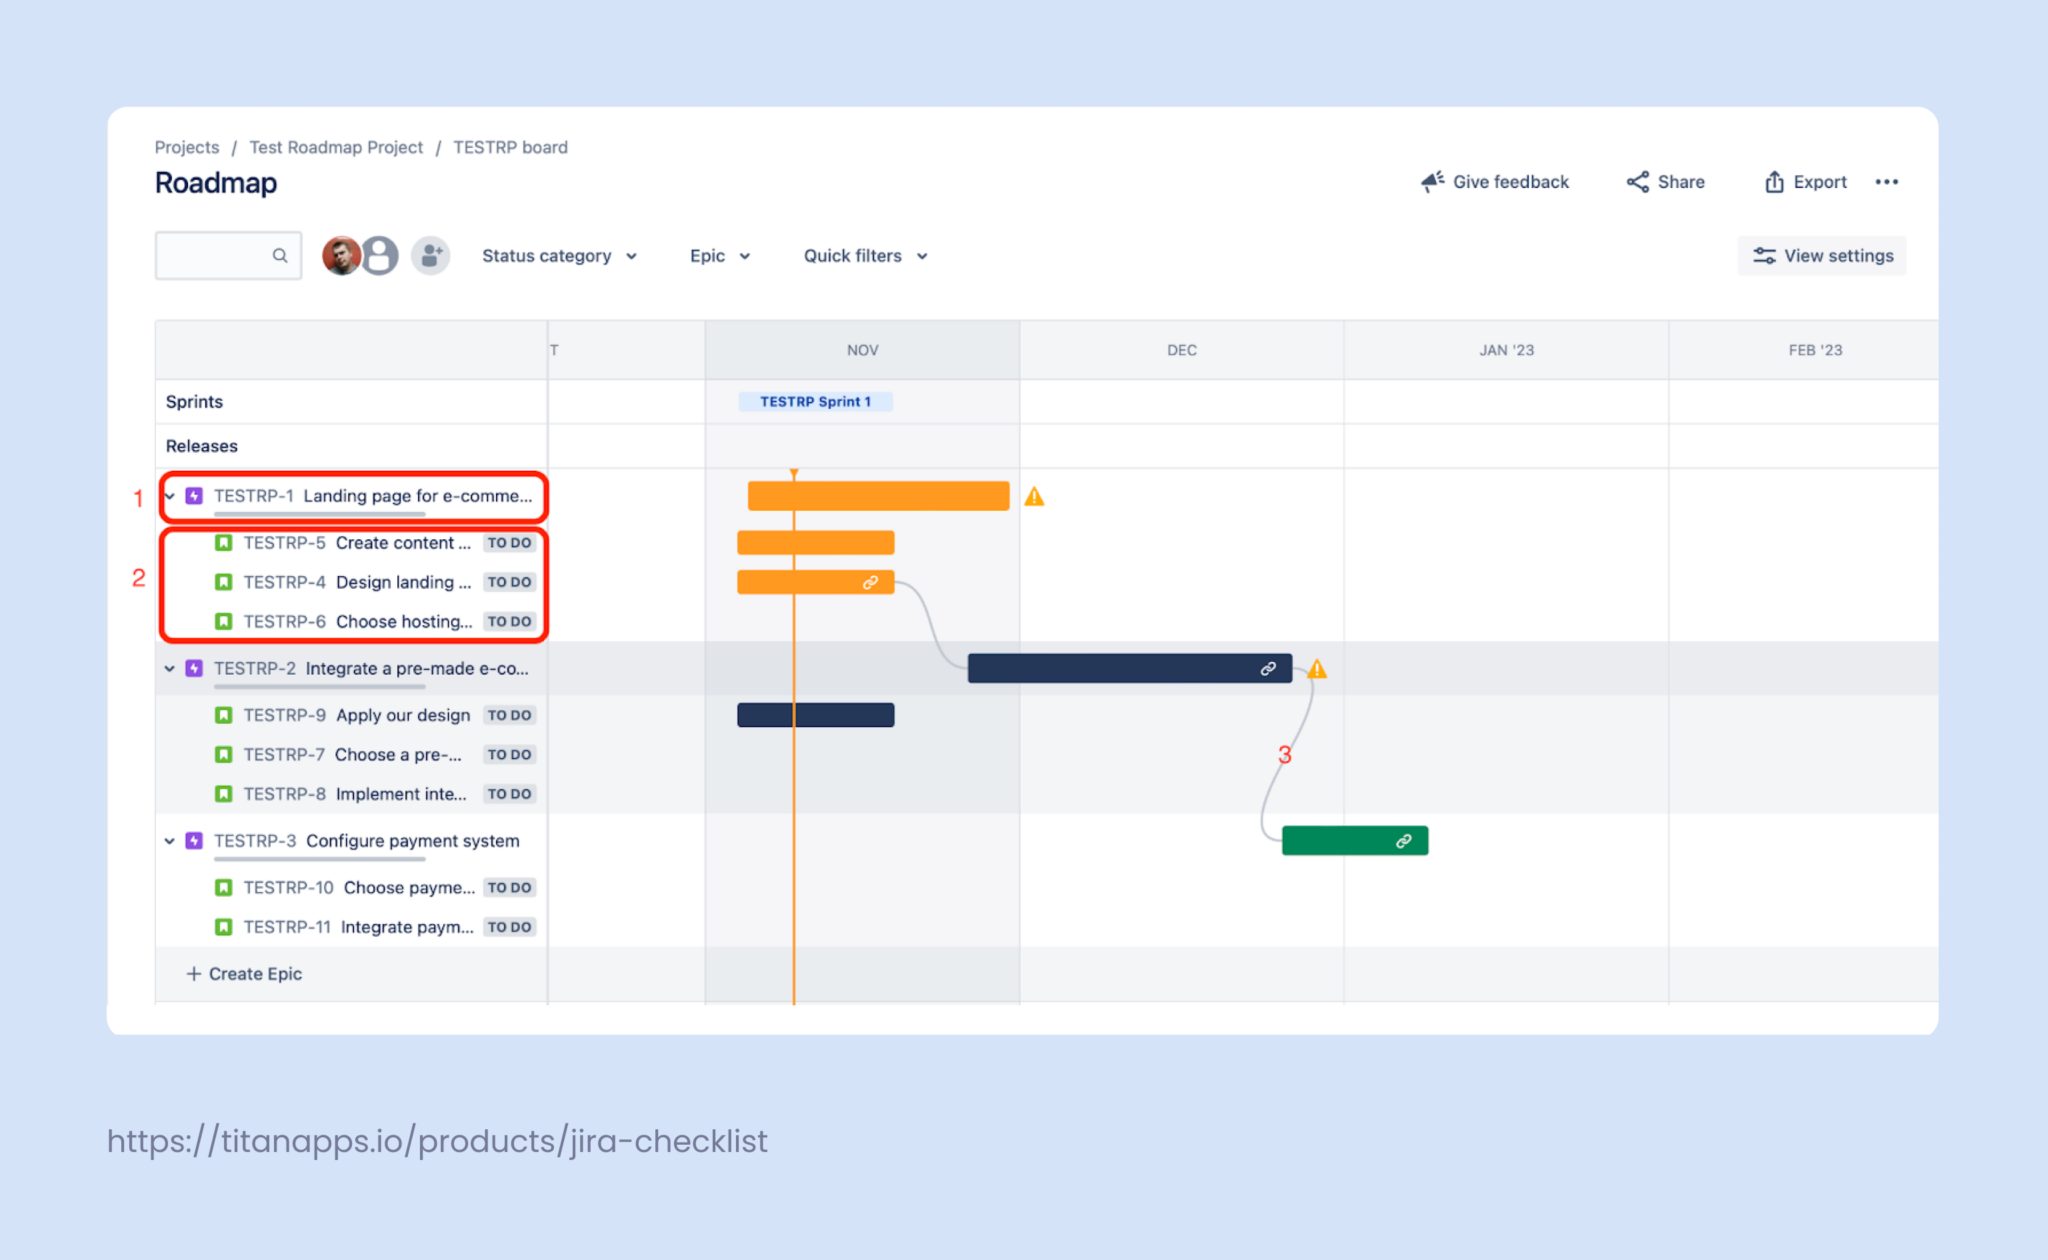Image resolution: width=2048 pixels, height=1260 pixels.
Task: Open the Status category dropdown
Action: pyautogui.click(x=559, y=255)
